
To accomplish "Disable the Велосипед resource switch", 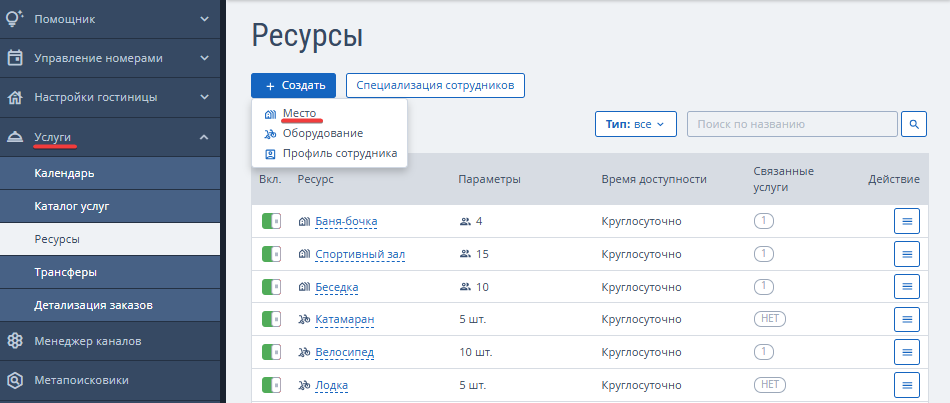I will click(271, 352).
